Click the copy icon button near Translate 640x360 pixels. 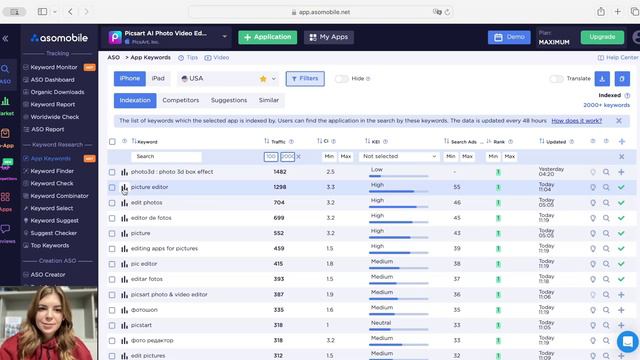(x=622, y=79)
